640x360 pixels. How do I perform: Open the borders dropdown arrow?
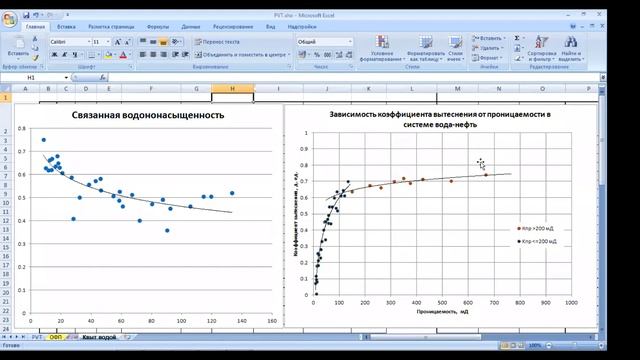98,55
